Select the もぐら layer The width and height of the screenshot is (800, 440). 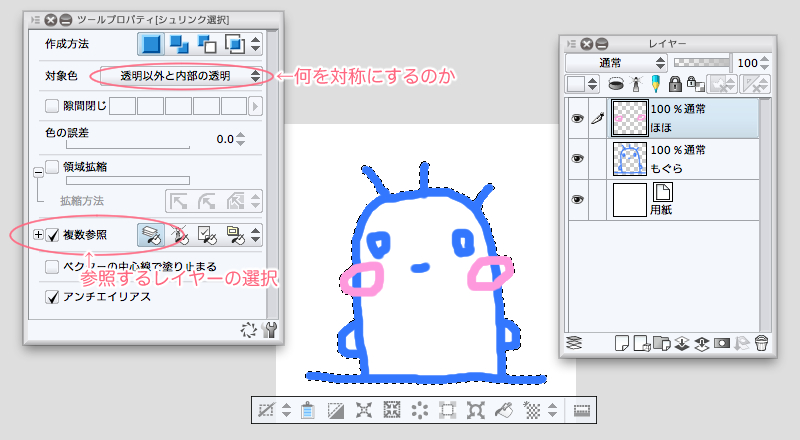(690, 158)
